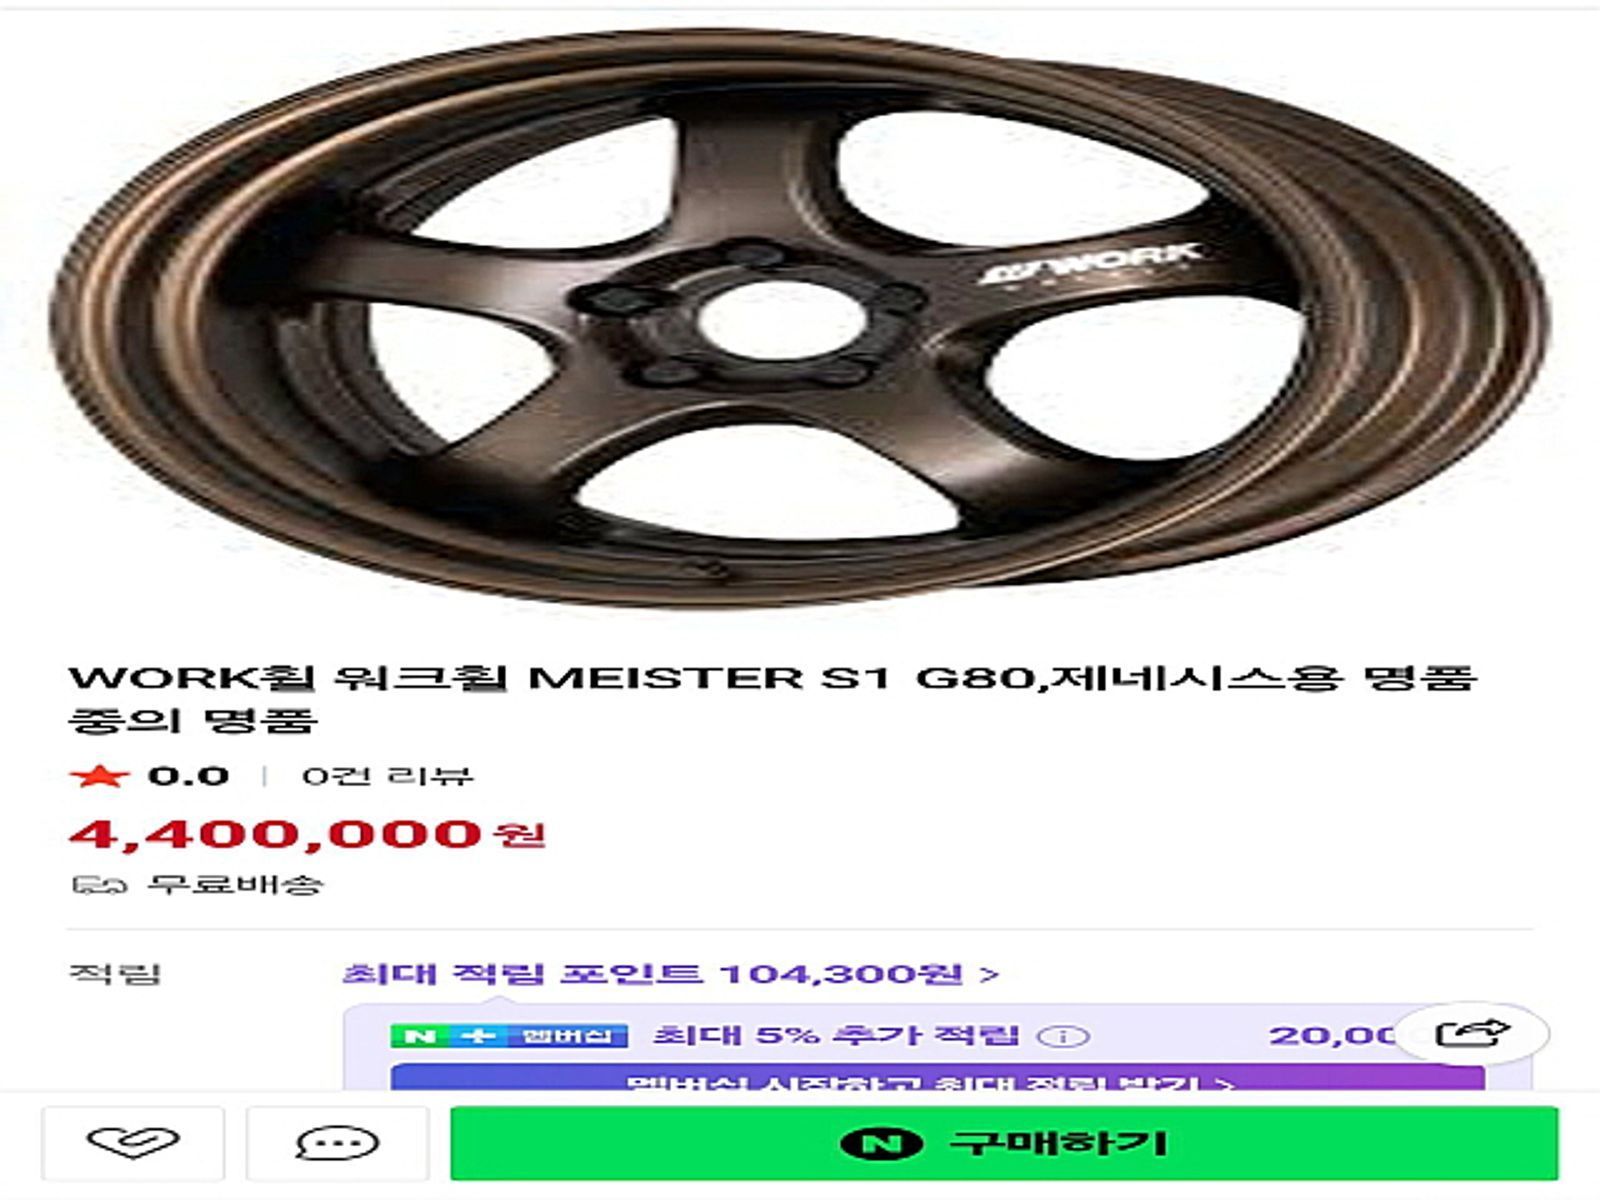Image resolution: width=1600 pixels, height=1200 pixels.
Task: Click the WORK휠 MEISTER S1 G80 product title
Action: click(772, 698)
